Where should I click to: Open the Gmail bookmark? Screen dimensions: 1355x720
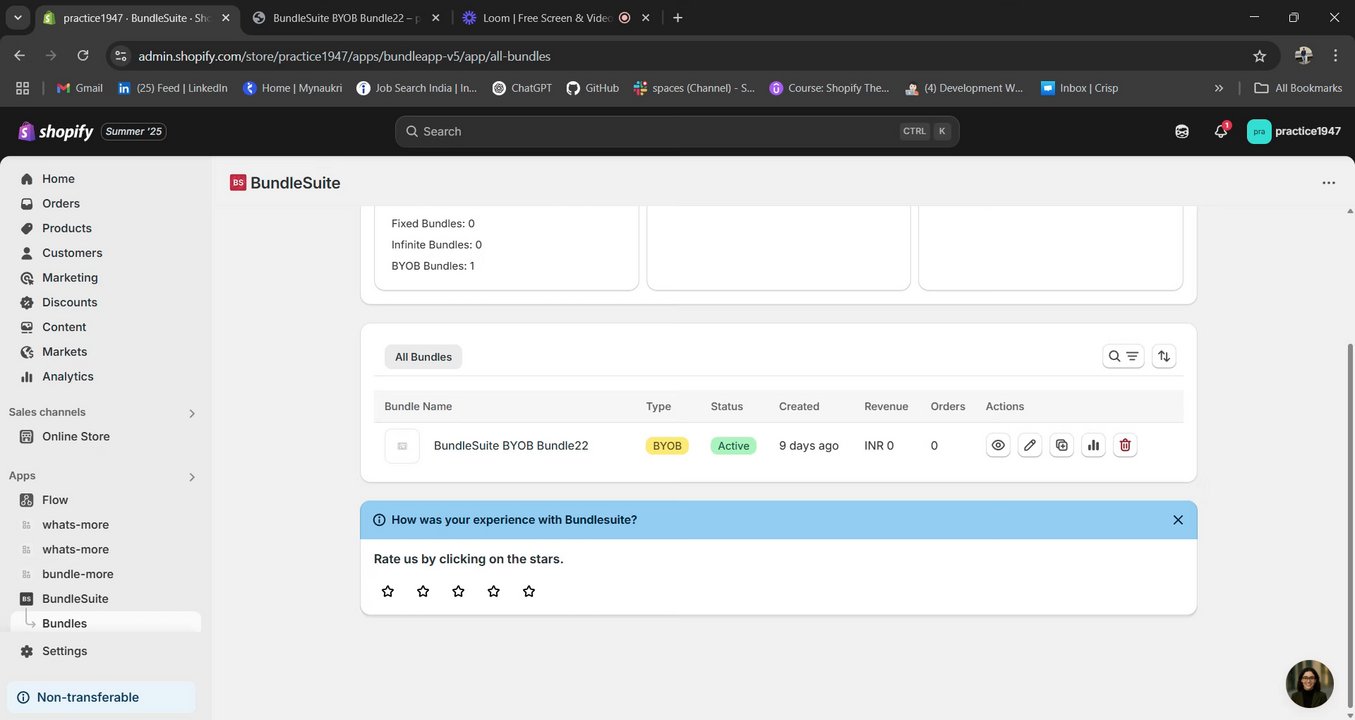point(79,88)
